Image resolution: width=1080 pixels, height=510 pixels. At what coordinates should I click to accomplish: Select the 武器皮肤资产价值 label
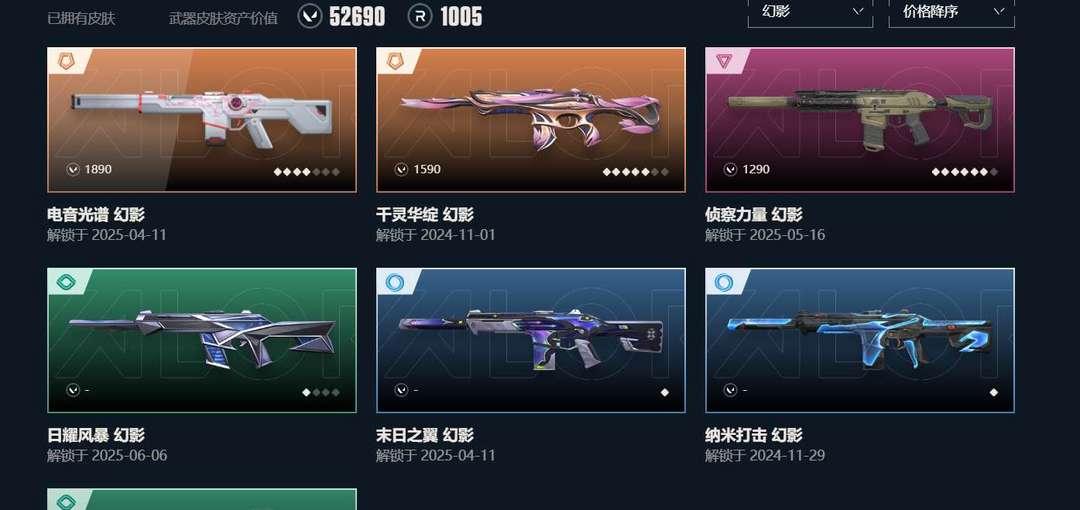tap(223, 18)
